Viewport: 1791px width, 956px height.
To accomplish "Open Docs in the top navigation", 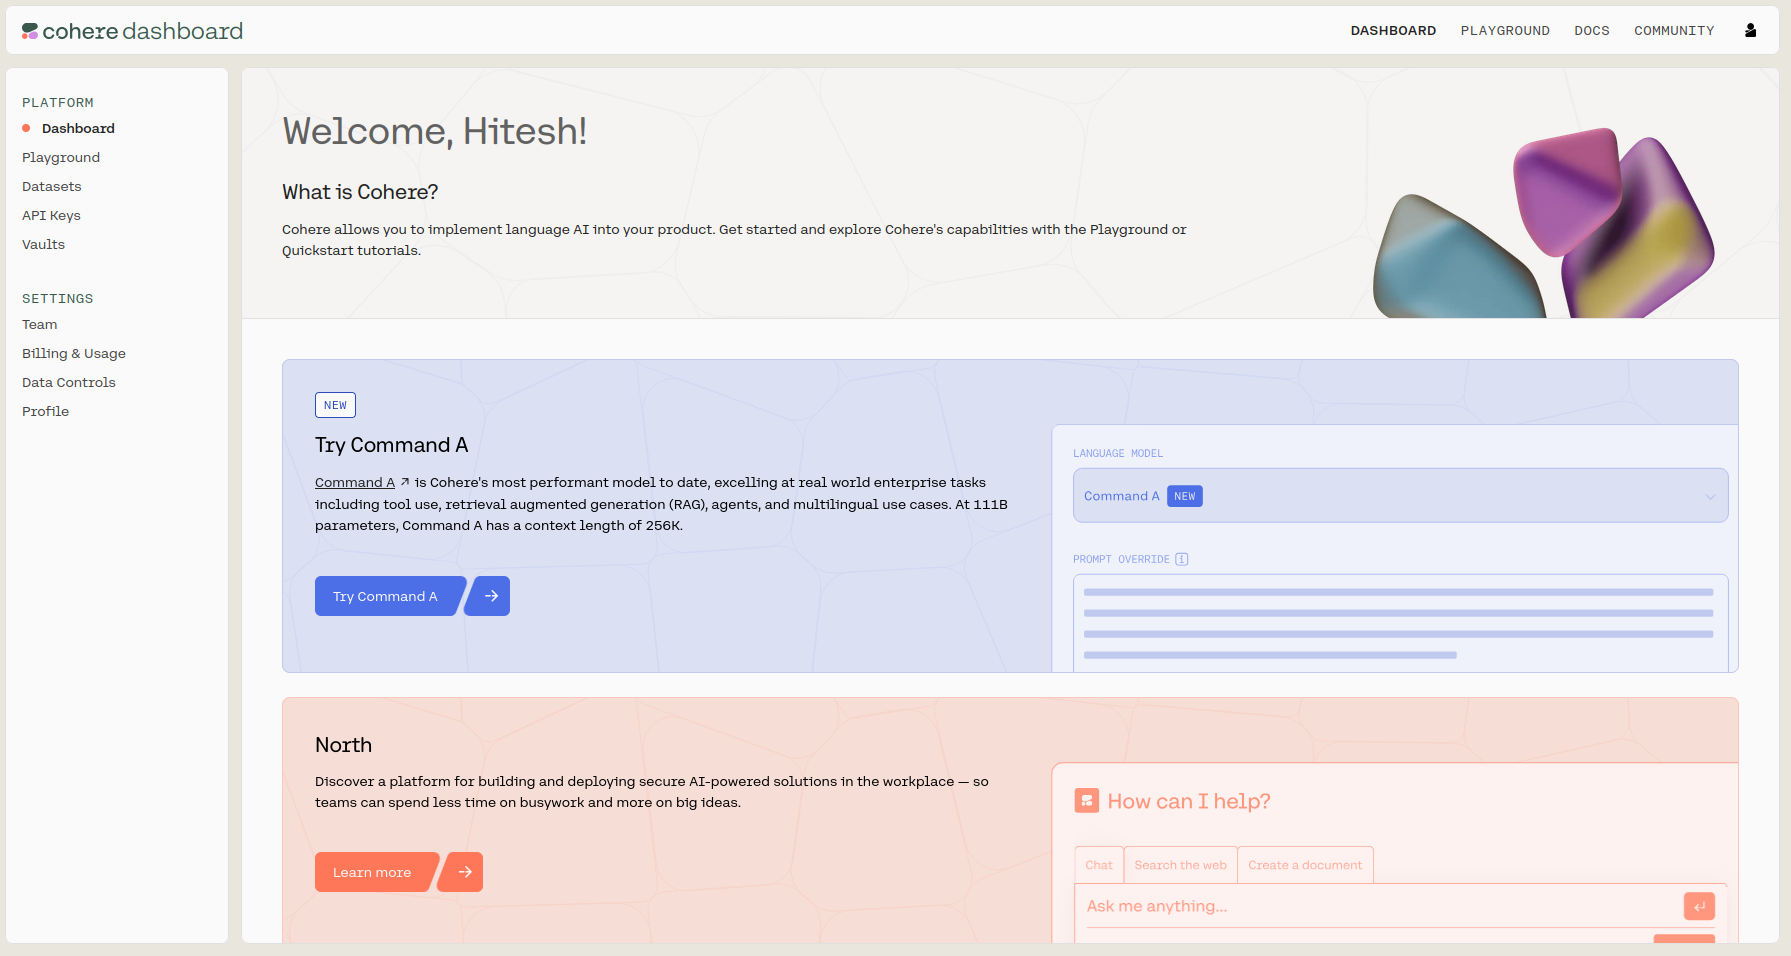I will [1591, 31].
